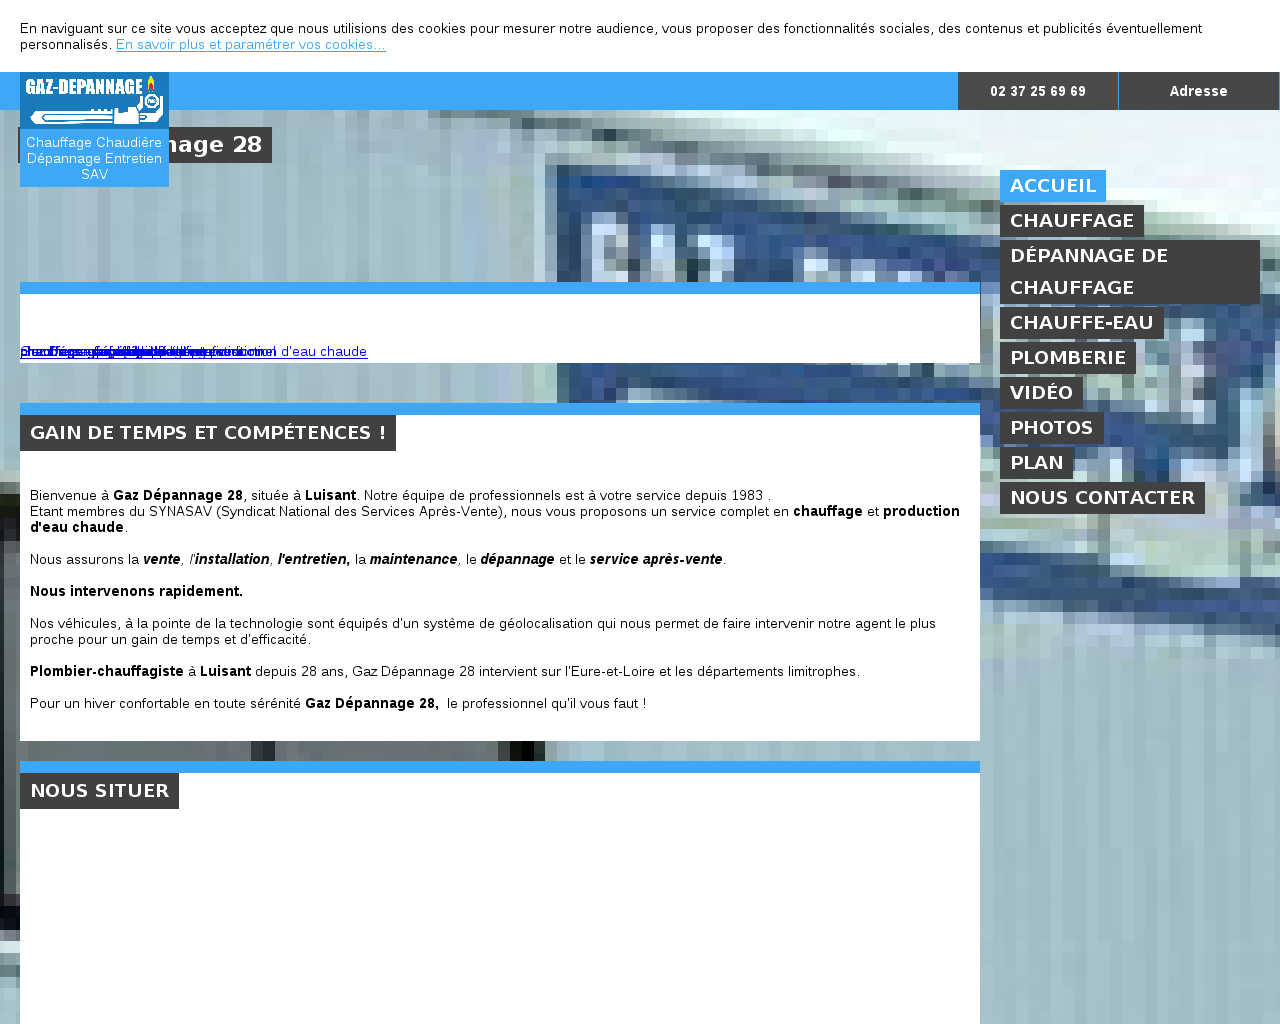1280x1024 pixels.
Task: Open the Chauffage menu item
Action: (x=1072, y=221)
